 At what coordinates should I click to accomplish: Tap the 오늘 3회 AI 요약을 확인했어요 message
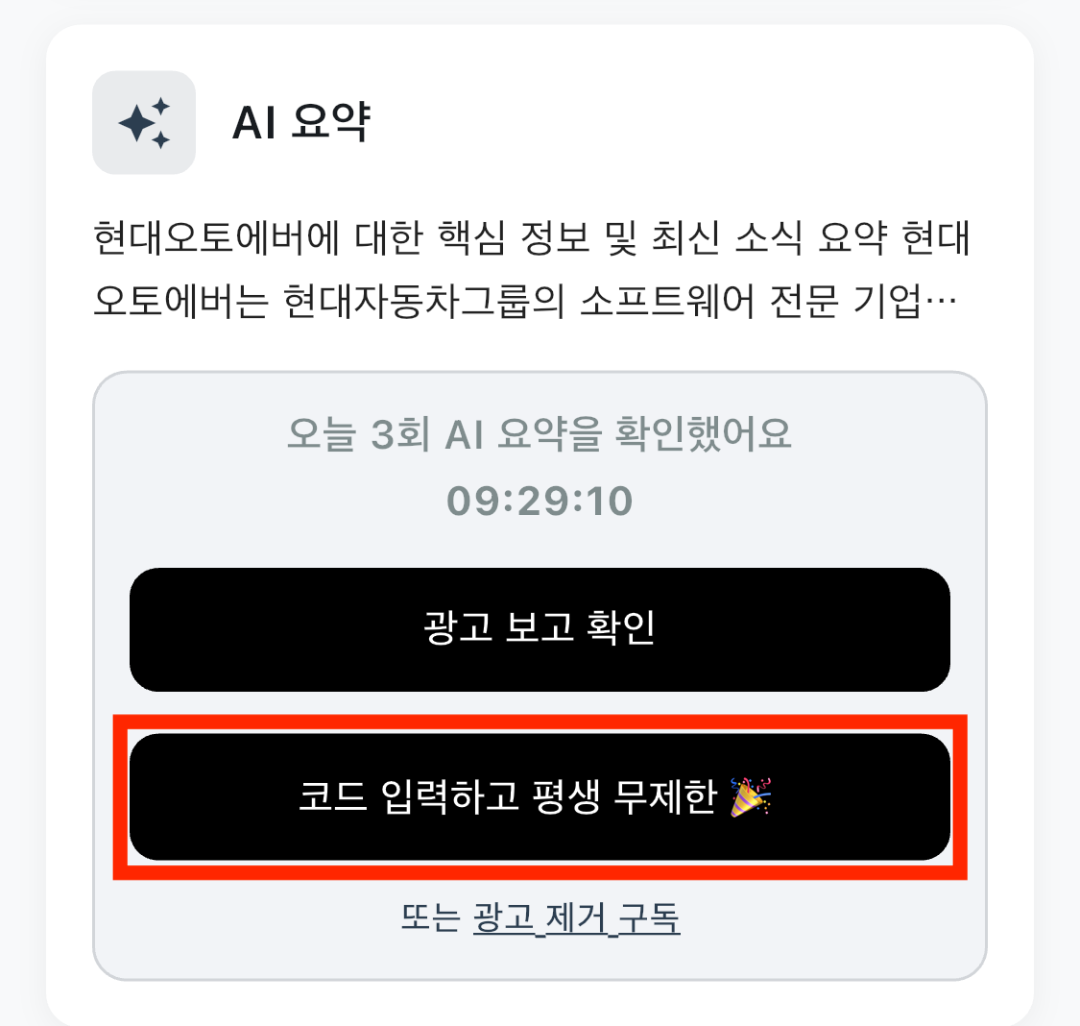click(x=539, y=434)
